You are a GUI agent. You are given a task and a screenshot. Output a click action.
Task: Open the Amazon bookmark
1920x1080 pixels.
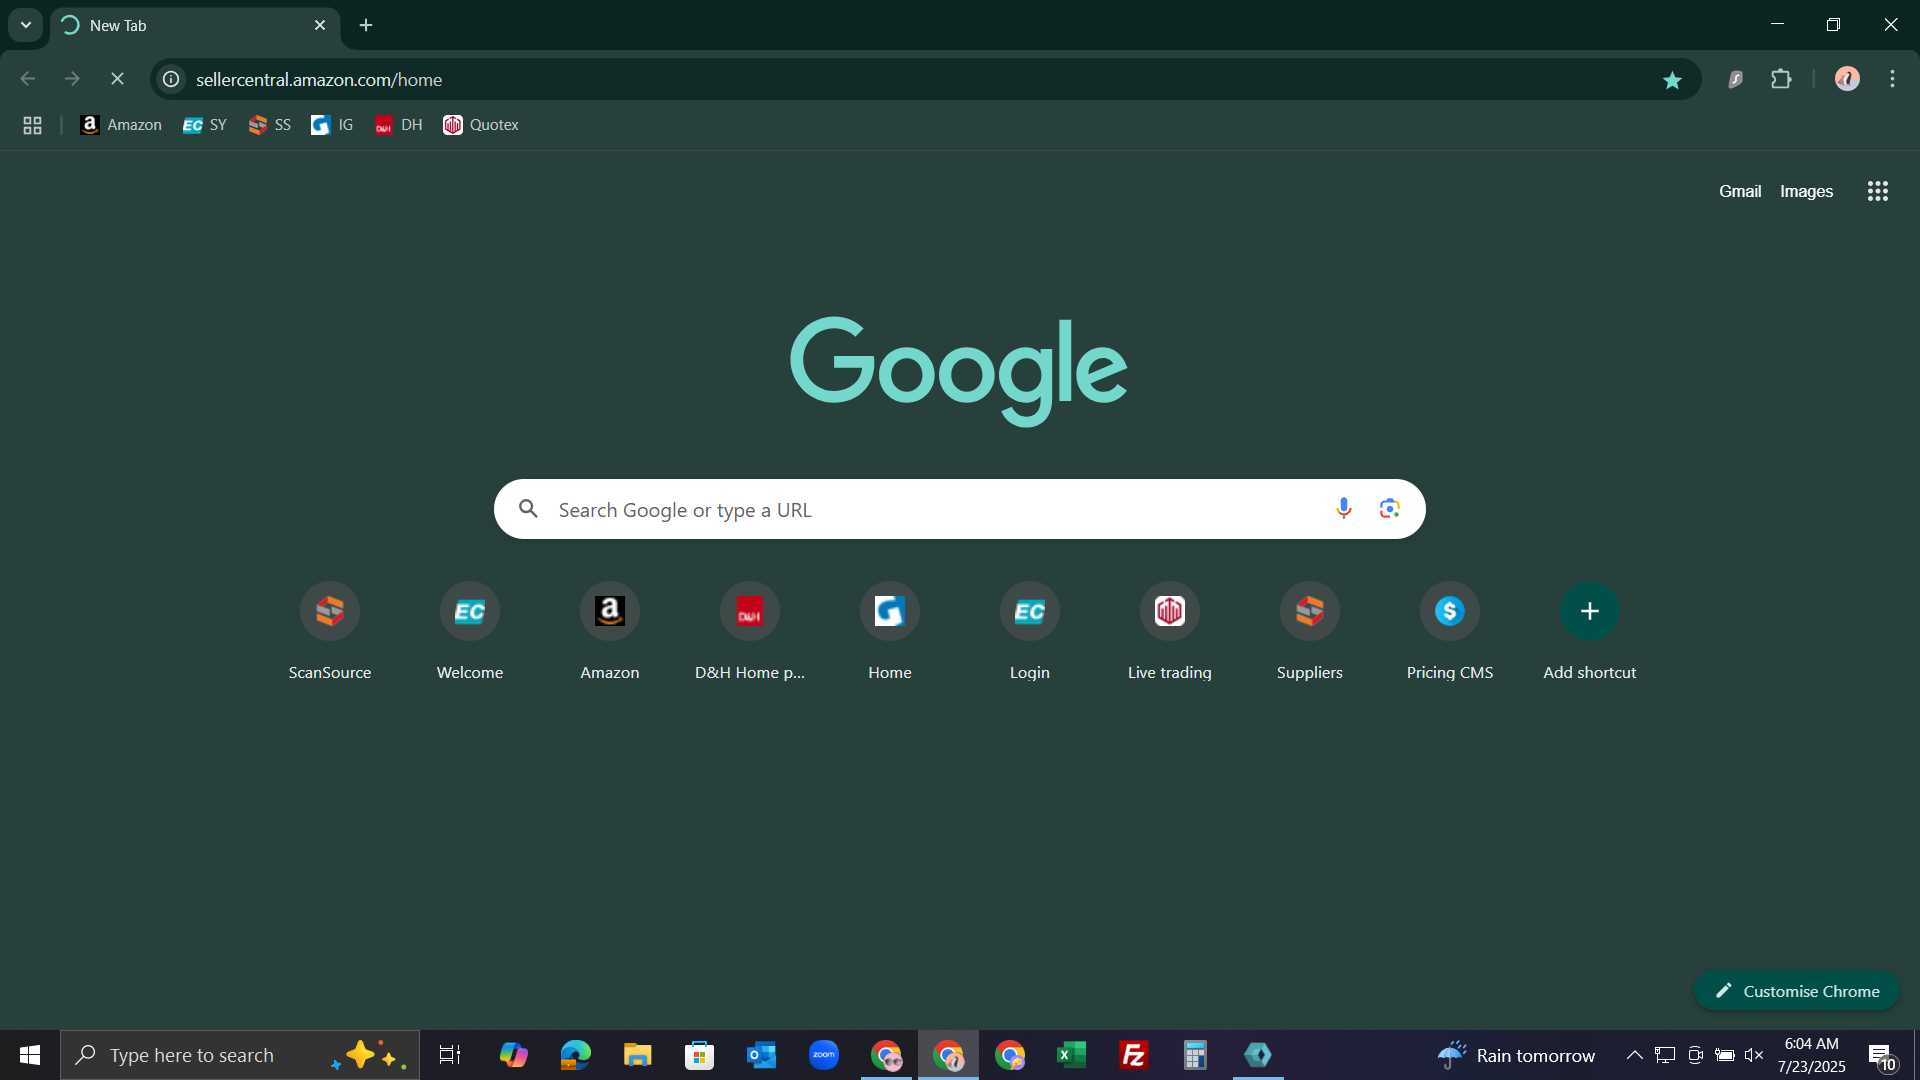point(121,125)
